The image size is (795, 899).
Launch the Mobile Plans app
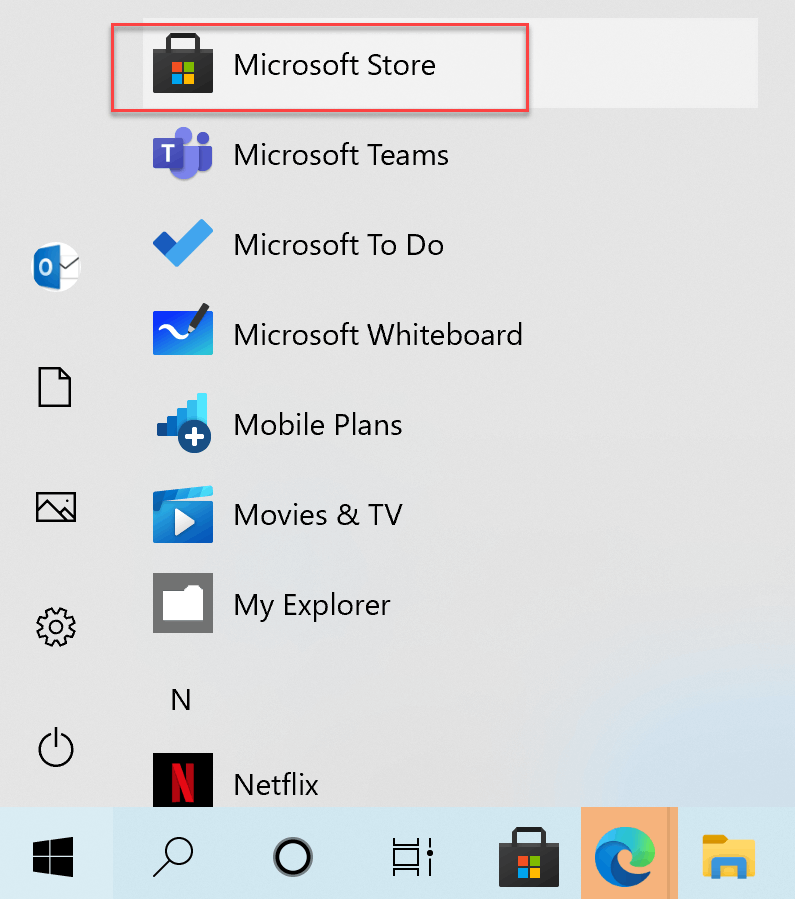coord(450,424)
